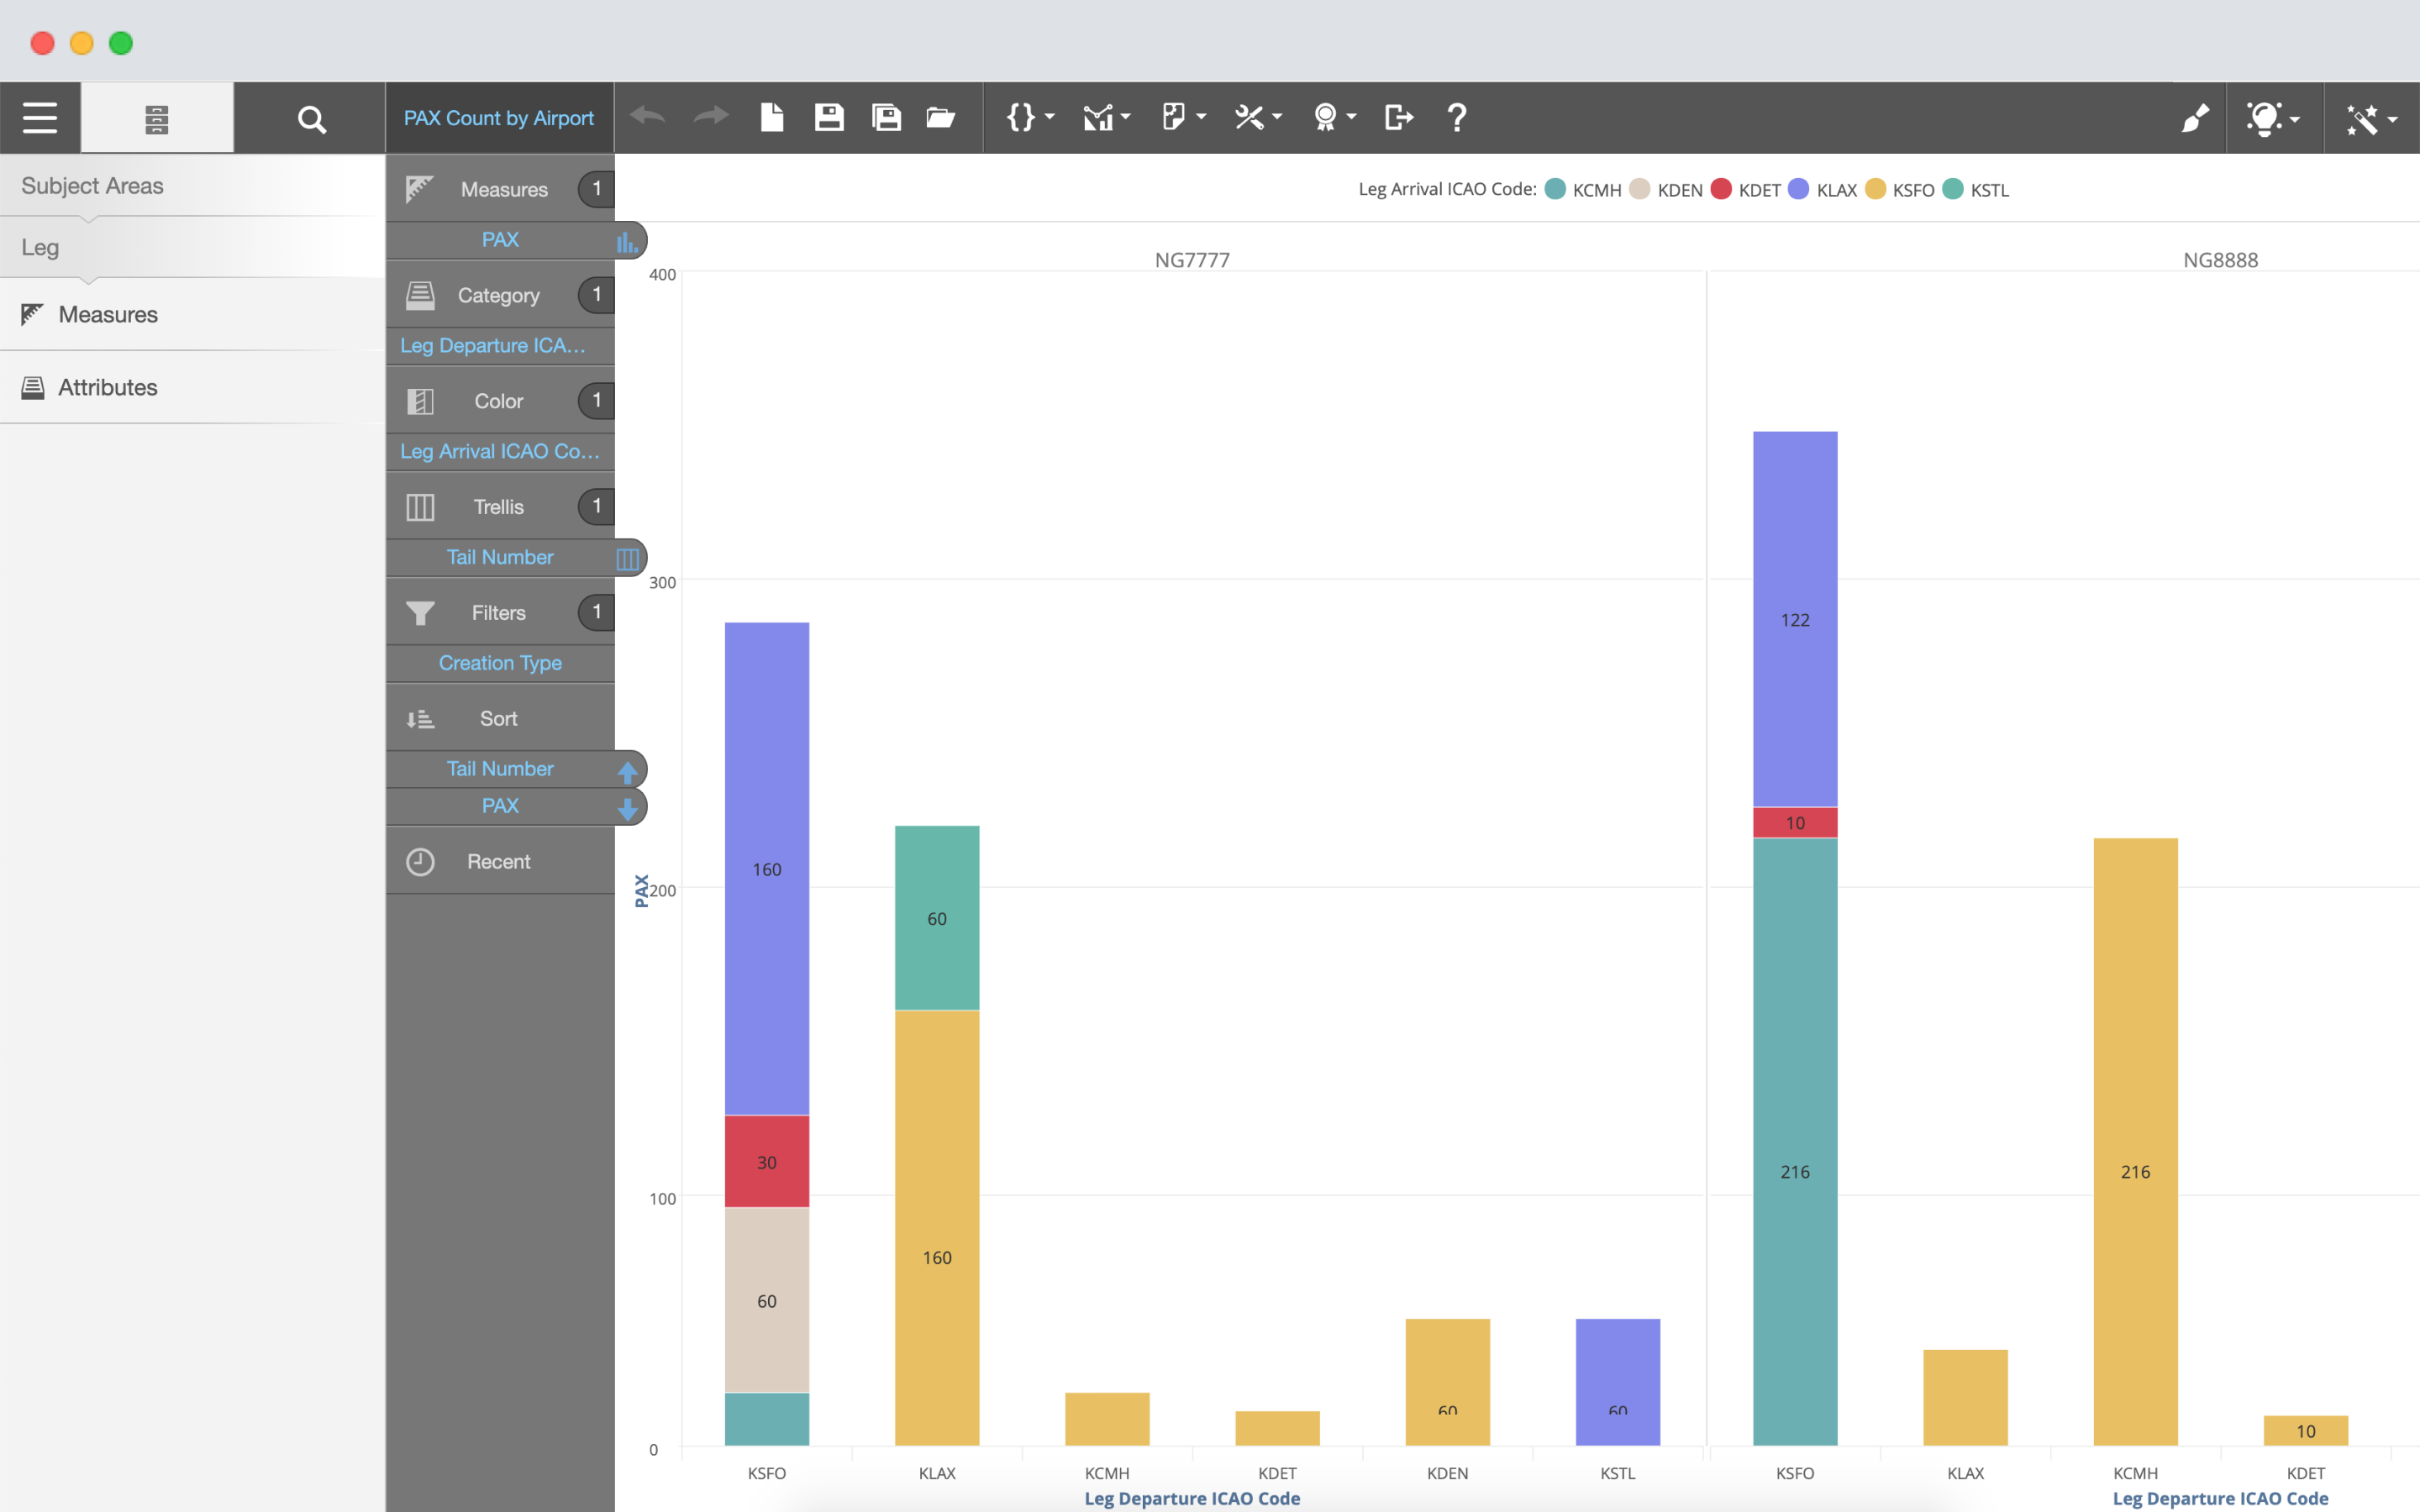
Task: Select the data model panel icon
Action: 157,119
